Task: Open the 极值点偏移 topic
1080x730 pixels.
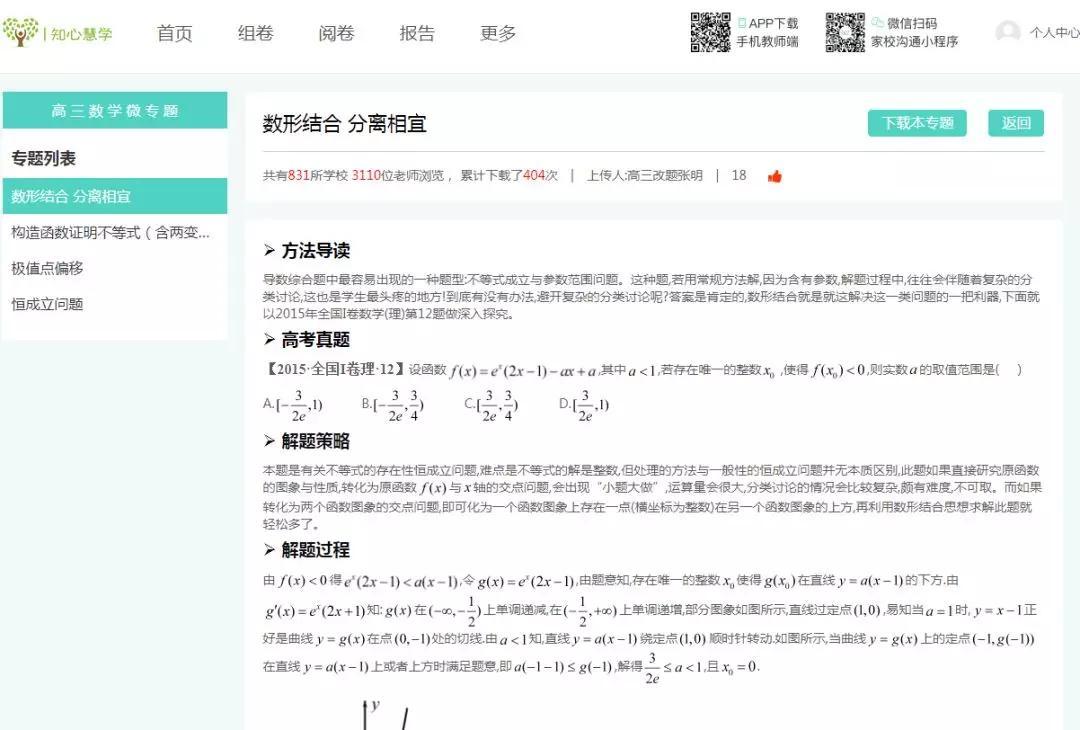Action: [x=47, y=268]
